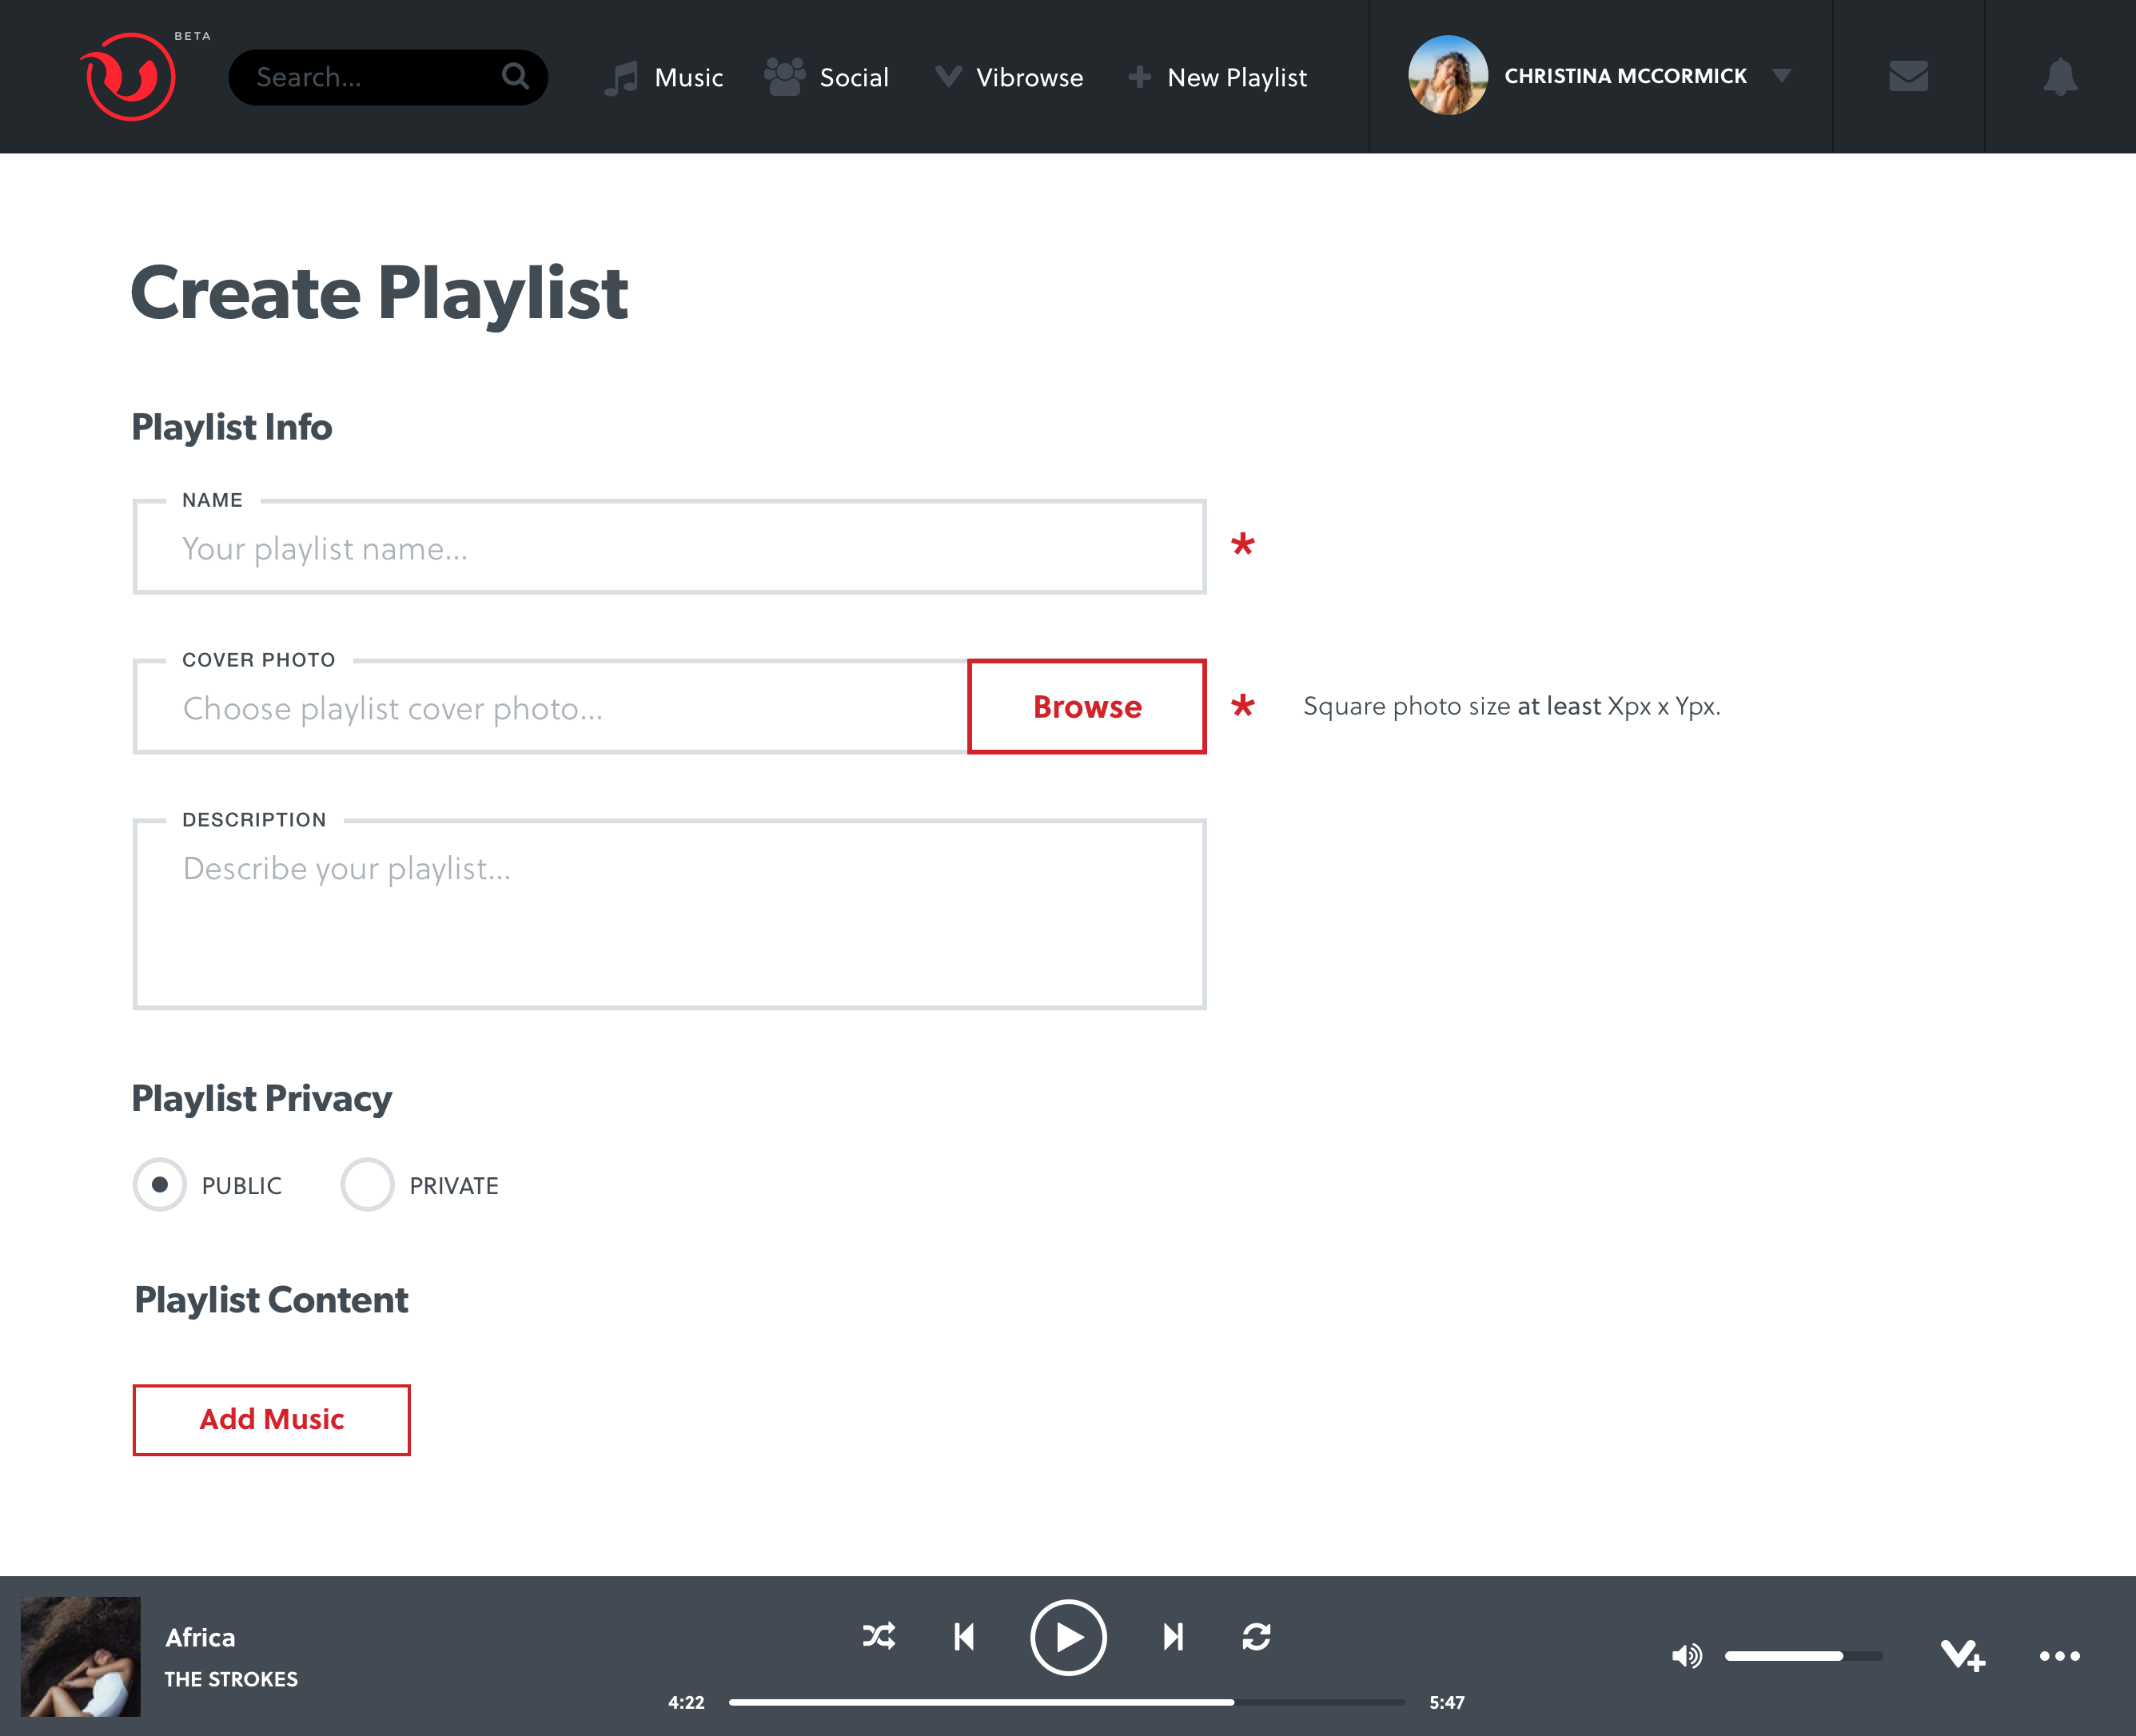This screenshot has width=2136, height=1736.
Task: Skip to the next track
Action: click(x=1173, y=1636)
